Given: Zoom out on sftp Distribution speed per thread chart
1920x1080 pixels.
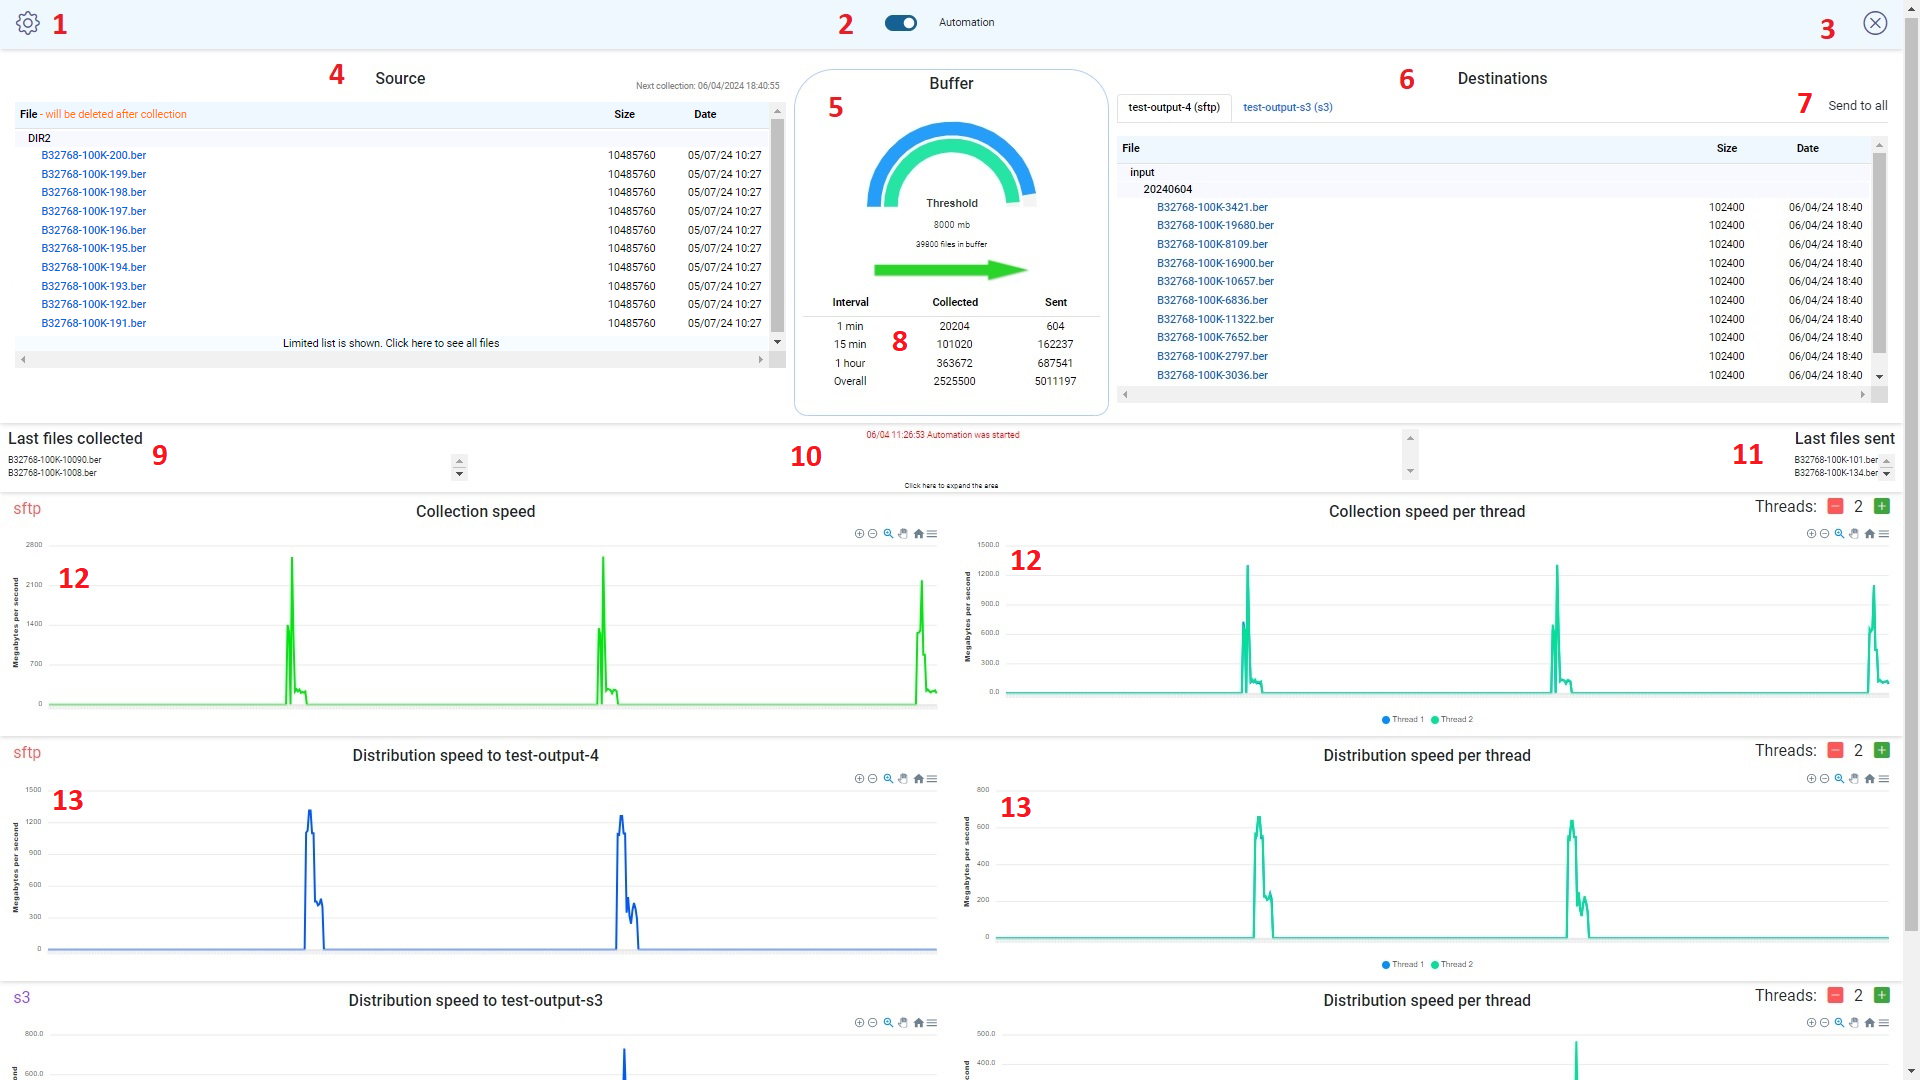Looking at the screenshot, I should pos(1825,779).
